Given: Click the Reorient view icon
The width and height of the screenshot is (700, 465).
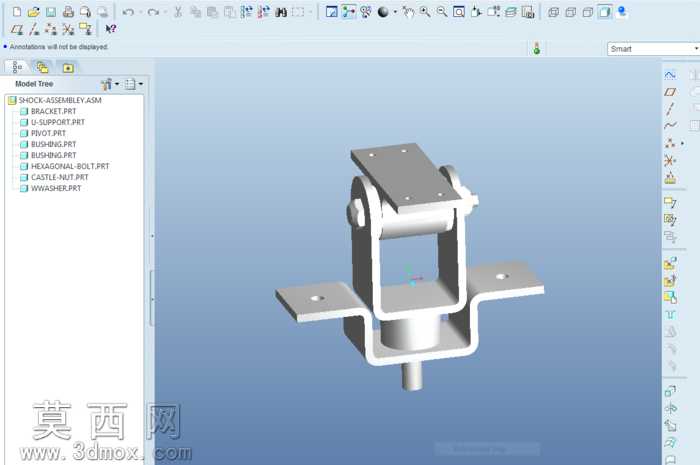Looking at the screenshot, I should tap(476, 12).
